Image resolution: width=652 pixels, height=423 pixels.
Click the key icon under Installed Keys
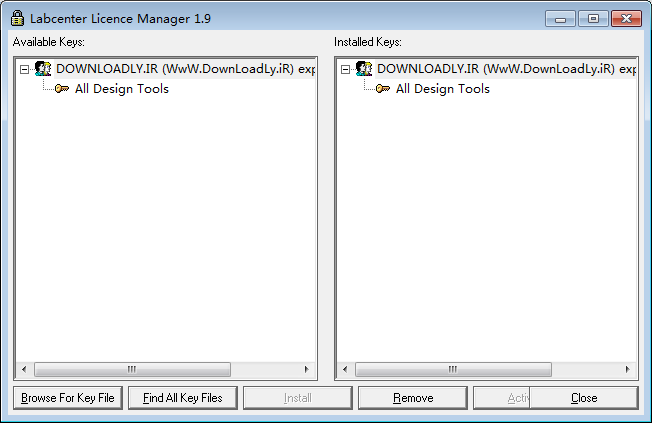383,88
